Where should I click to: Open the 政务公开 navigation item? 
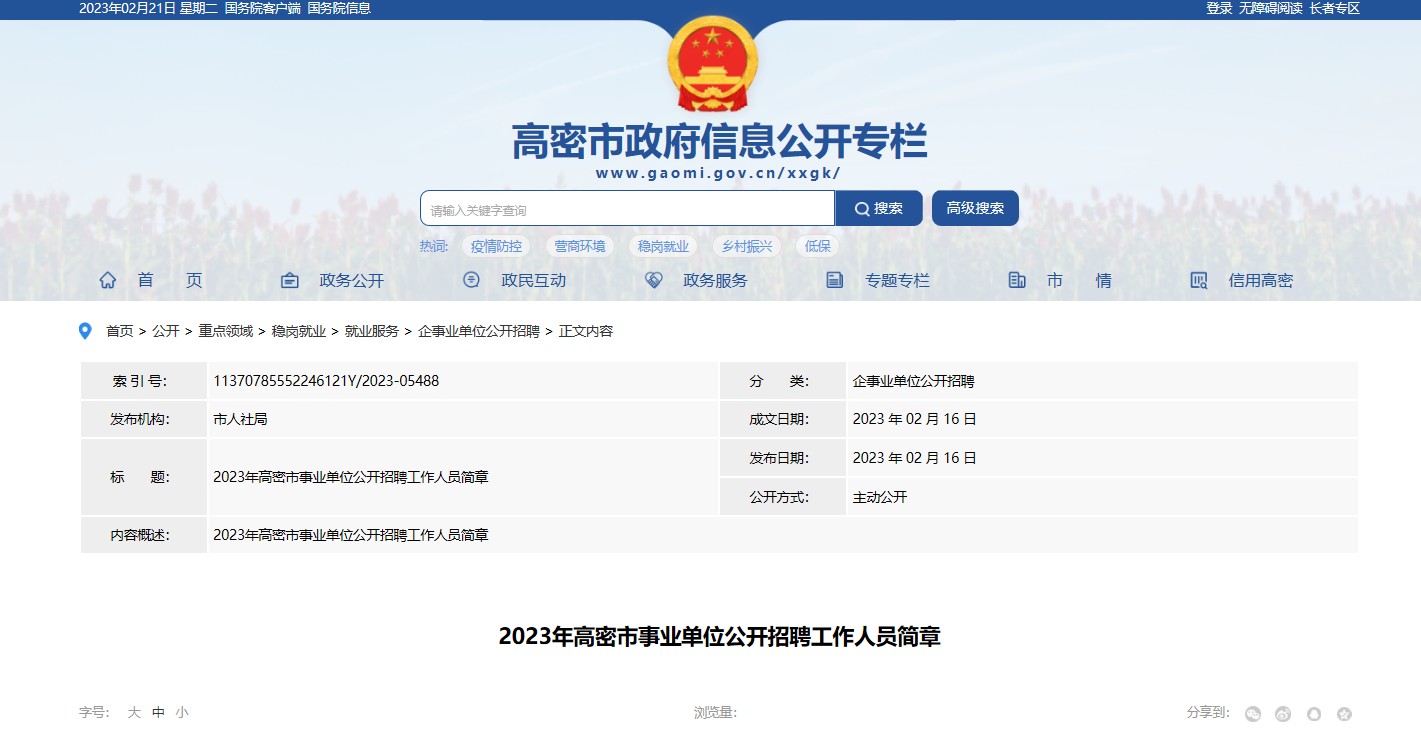coord(352,281)
